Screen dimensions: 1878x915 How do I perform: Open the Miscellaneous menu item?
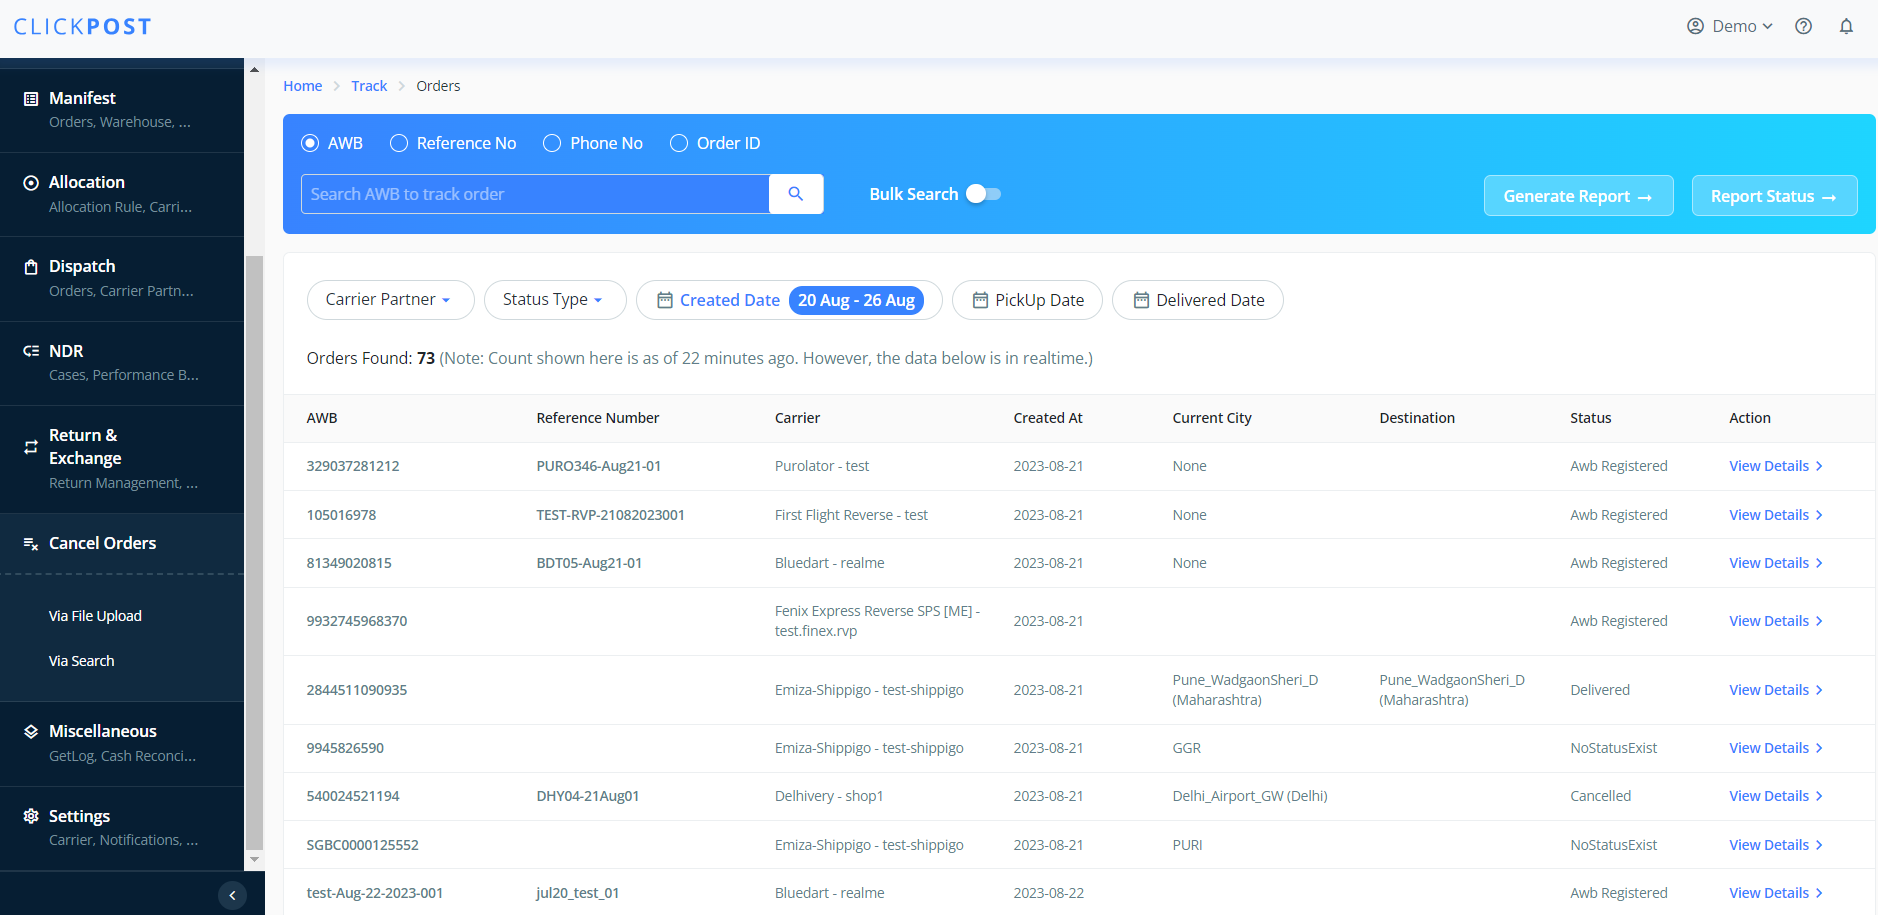[x=122, y=743]
